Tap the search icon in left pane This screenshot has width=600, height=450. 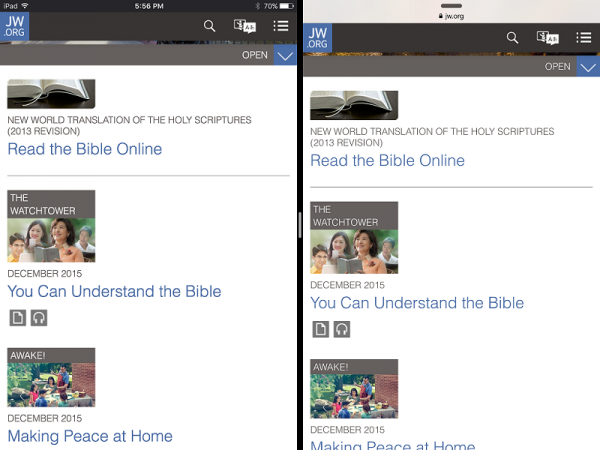(209, 26)
